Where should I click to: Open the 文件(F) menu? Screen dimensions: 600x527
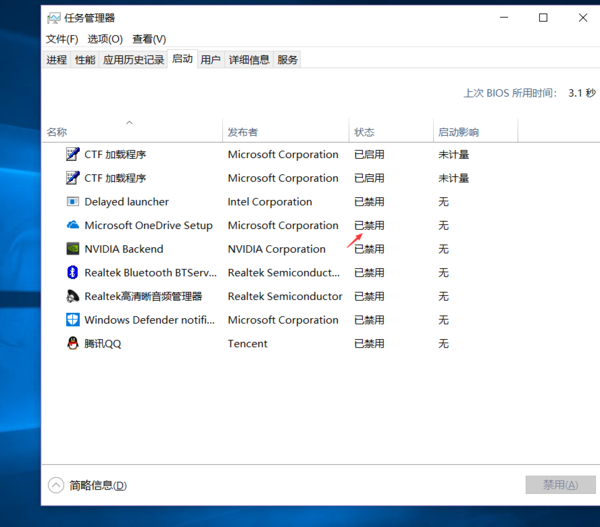(x=62, y=39)
